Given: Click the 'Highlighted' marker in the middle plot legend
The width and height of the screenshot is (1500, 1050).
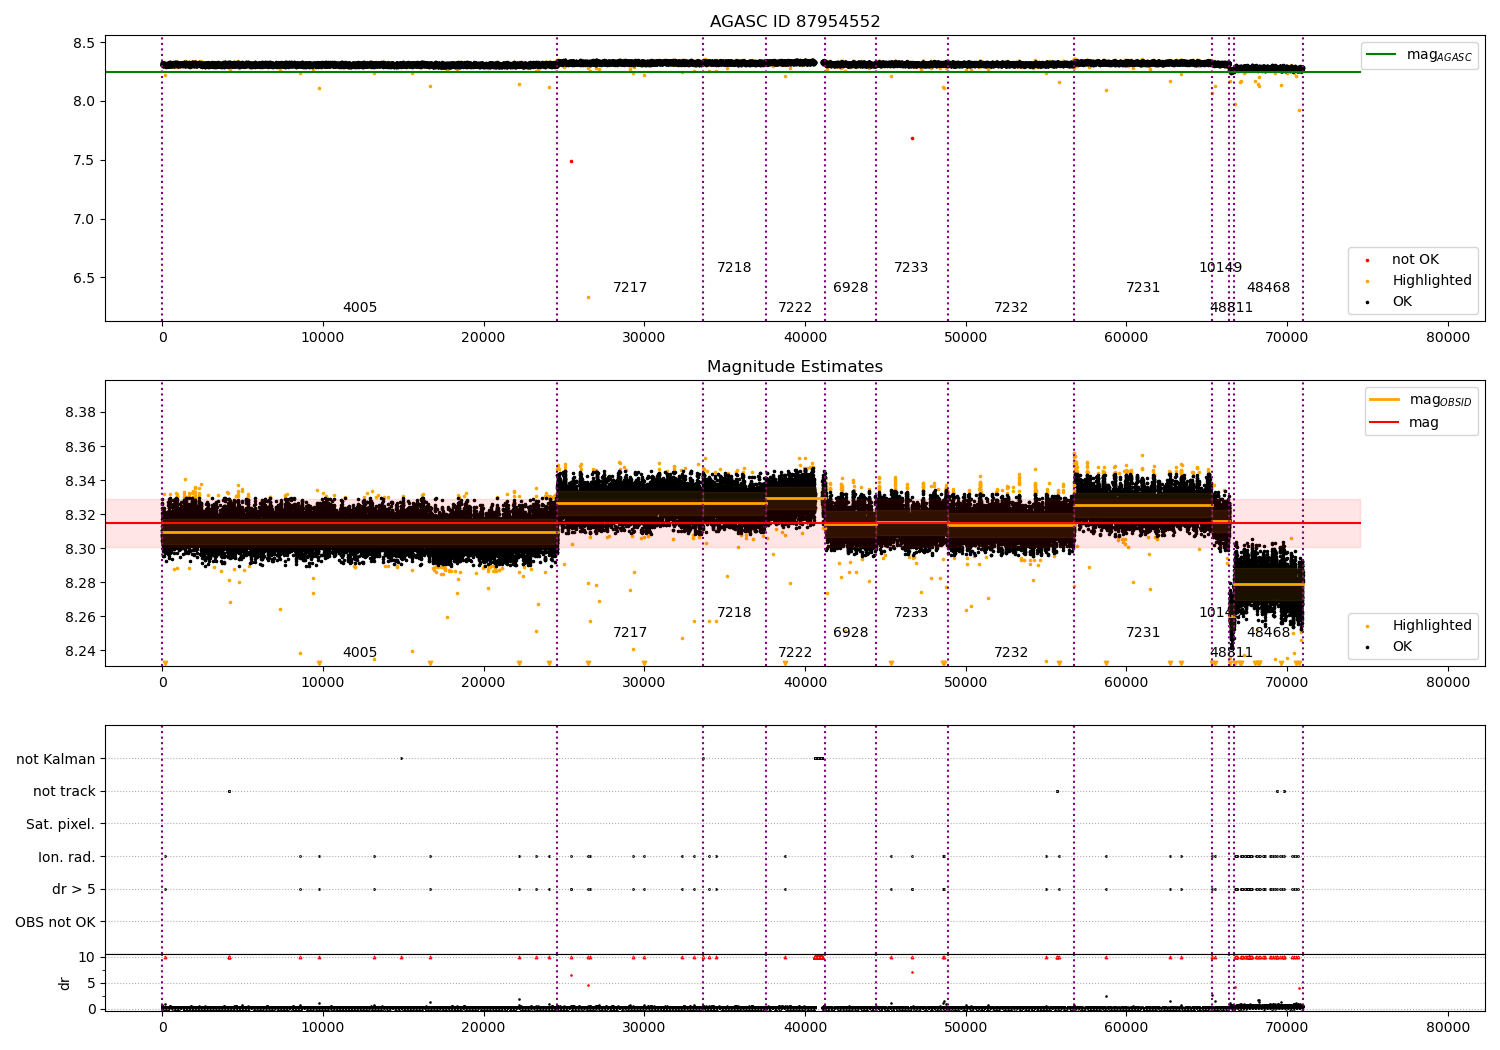Looking at the screenshot, I should 1367,626.
